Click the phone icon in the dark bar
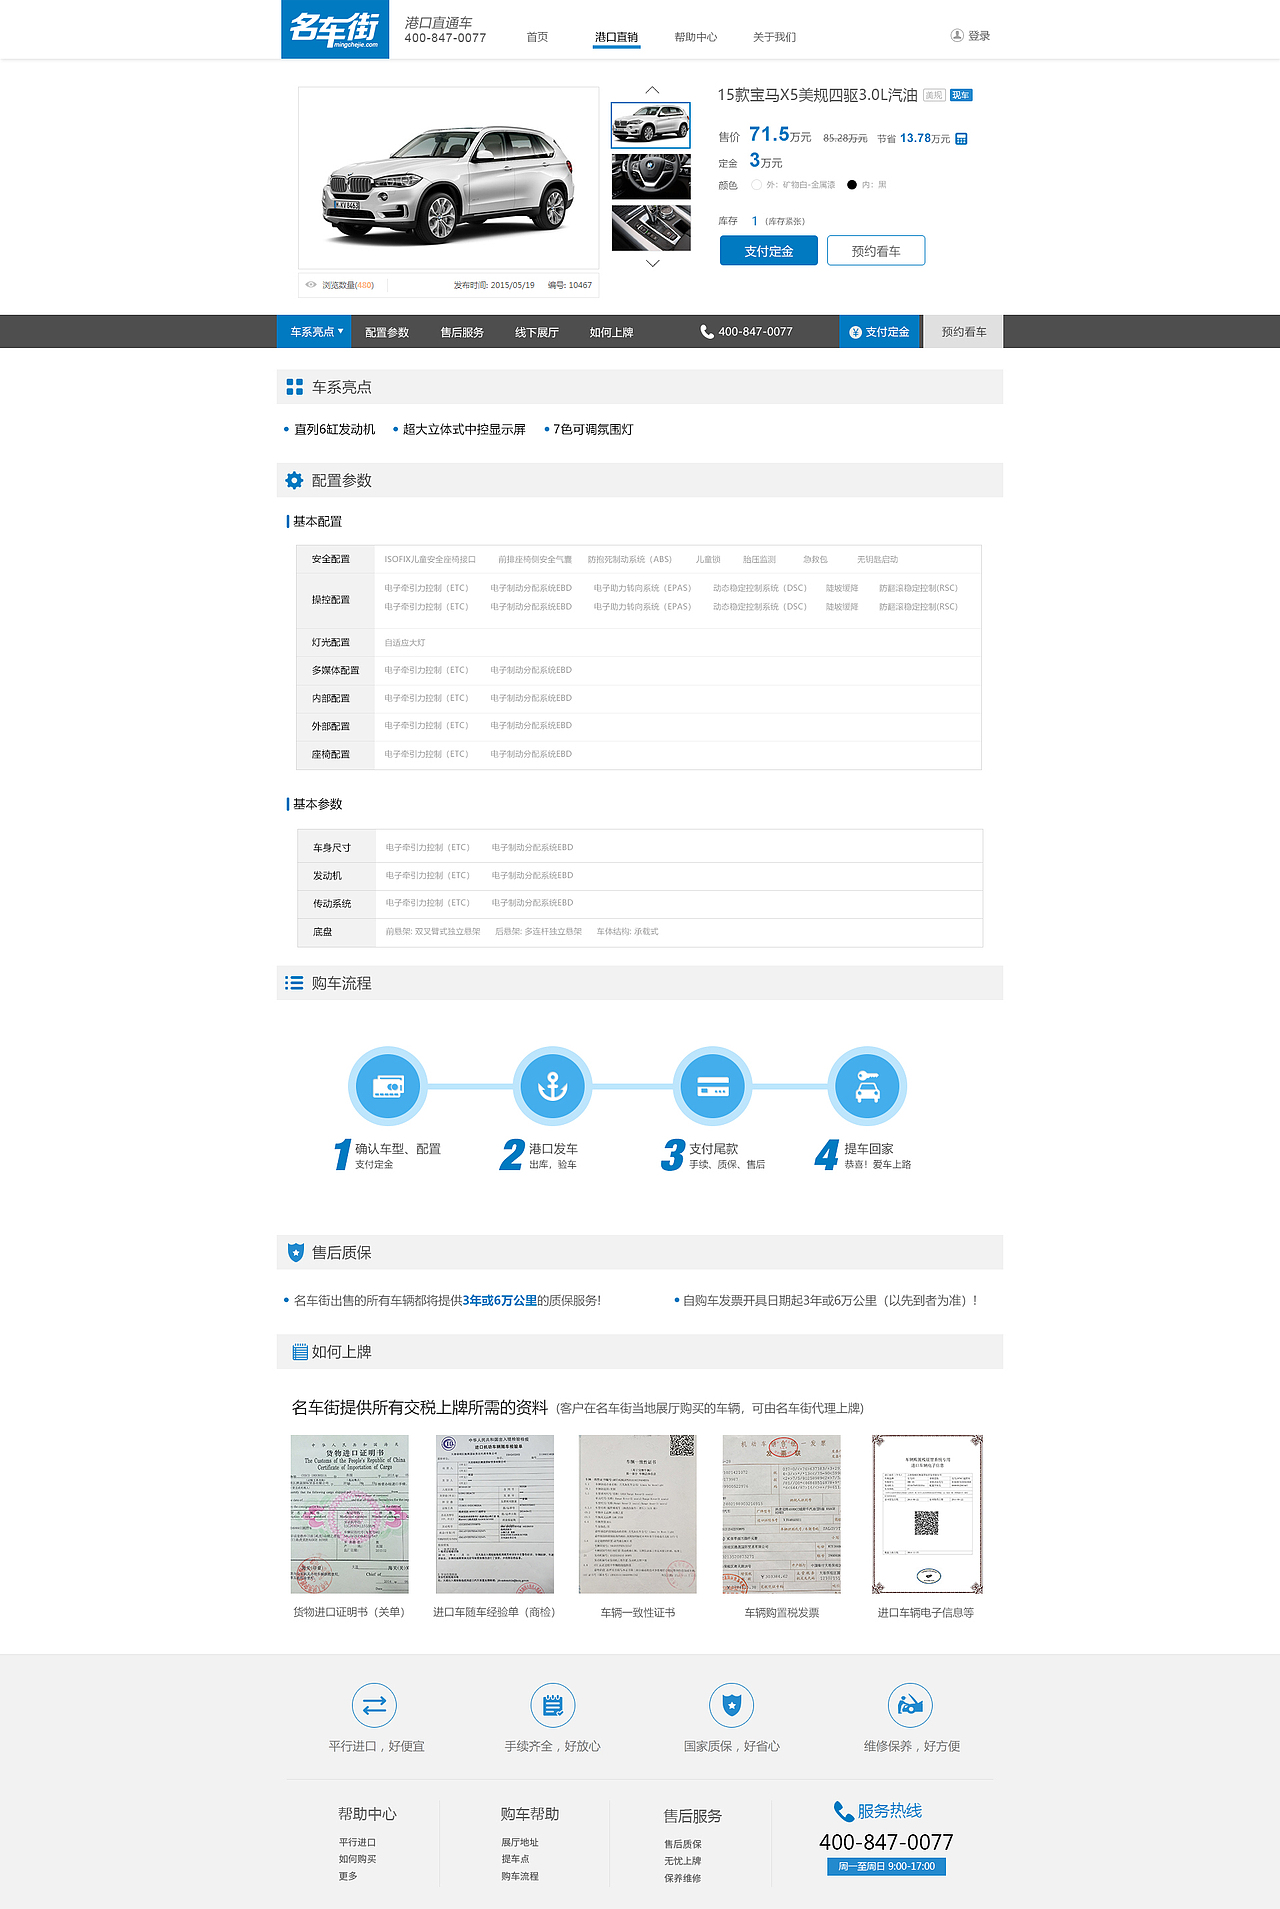 click(707, 332)
